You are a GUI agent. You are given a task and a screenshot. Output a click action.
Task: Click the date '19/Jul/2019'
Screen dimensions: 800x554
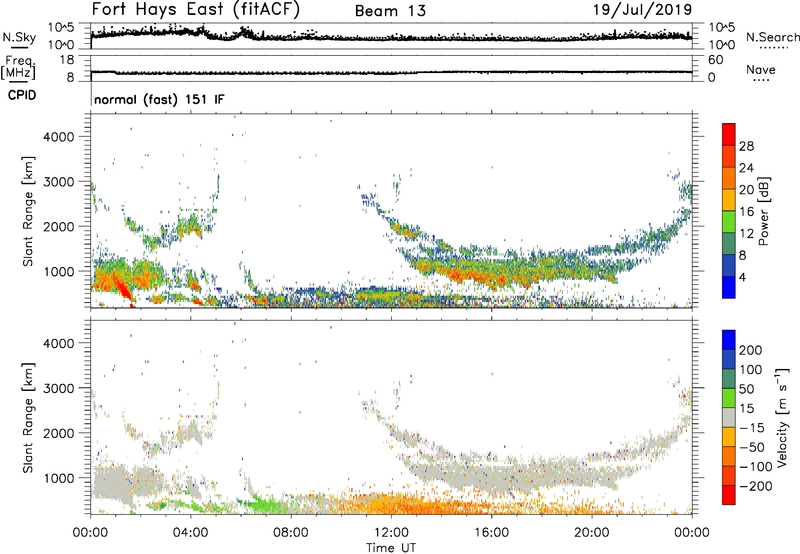pos(642,9)
